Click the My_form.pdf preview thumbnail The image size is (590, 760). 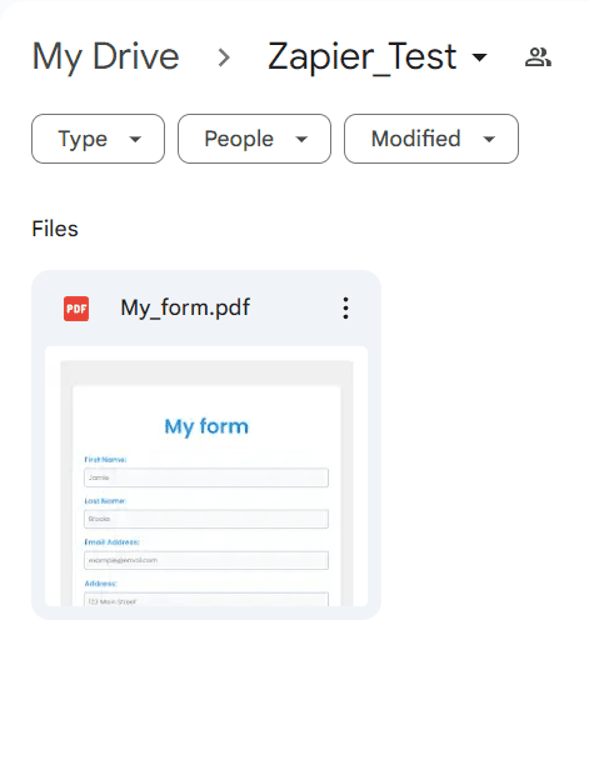coord(207,476)
